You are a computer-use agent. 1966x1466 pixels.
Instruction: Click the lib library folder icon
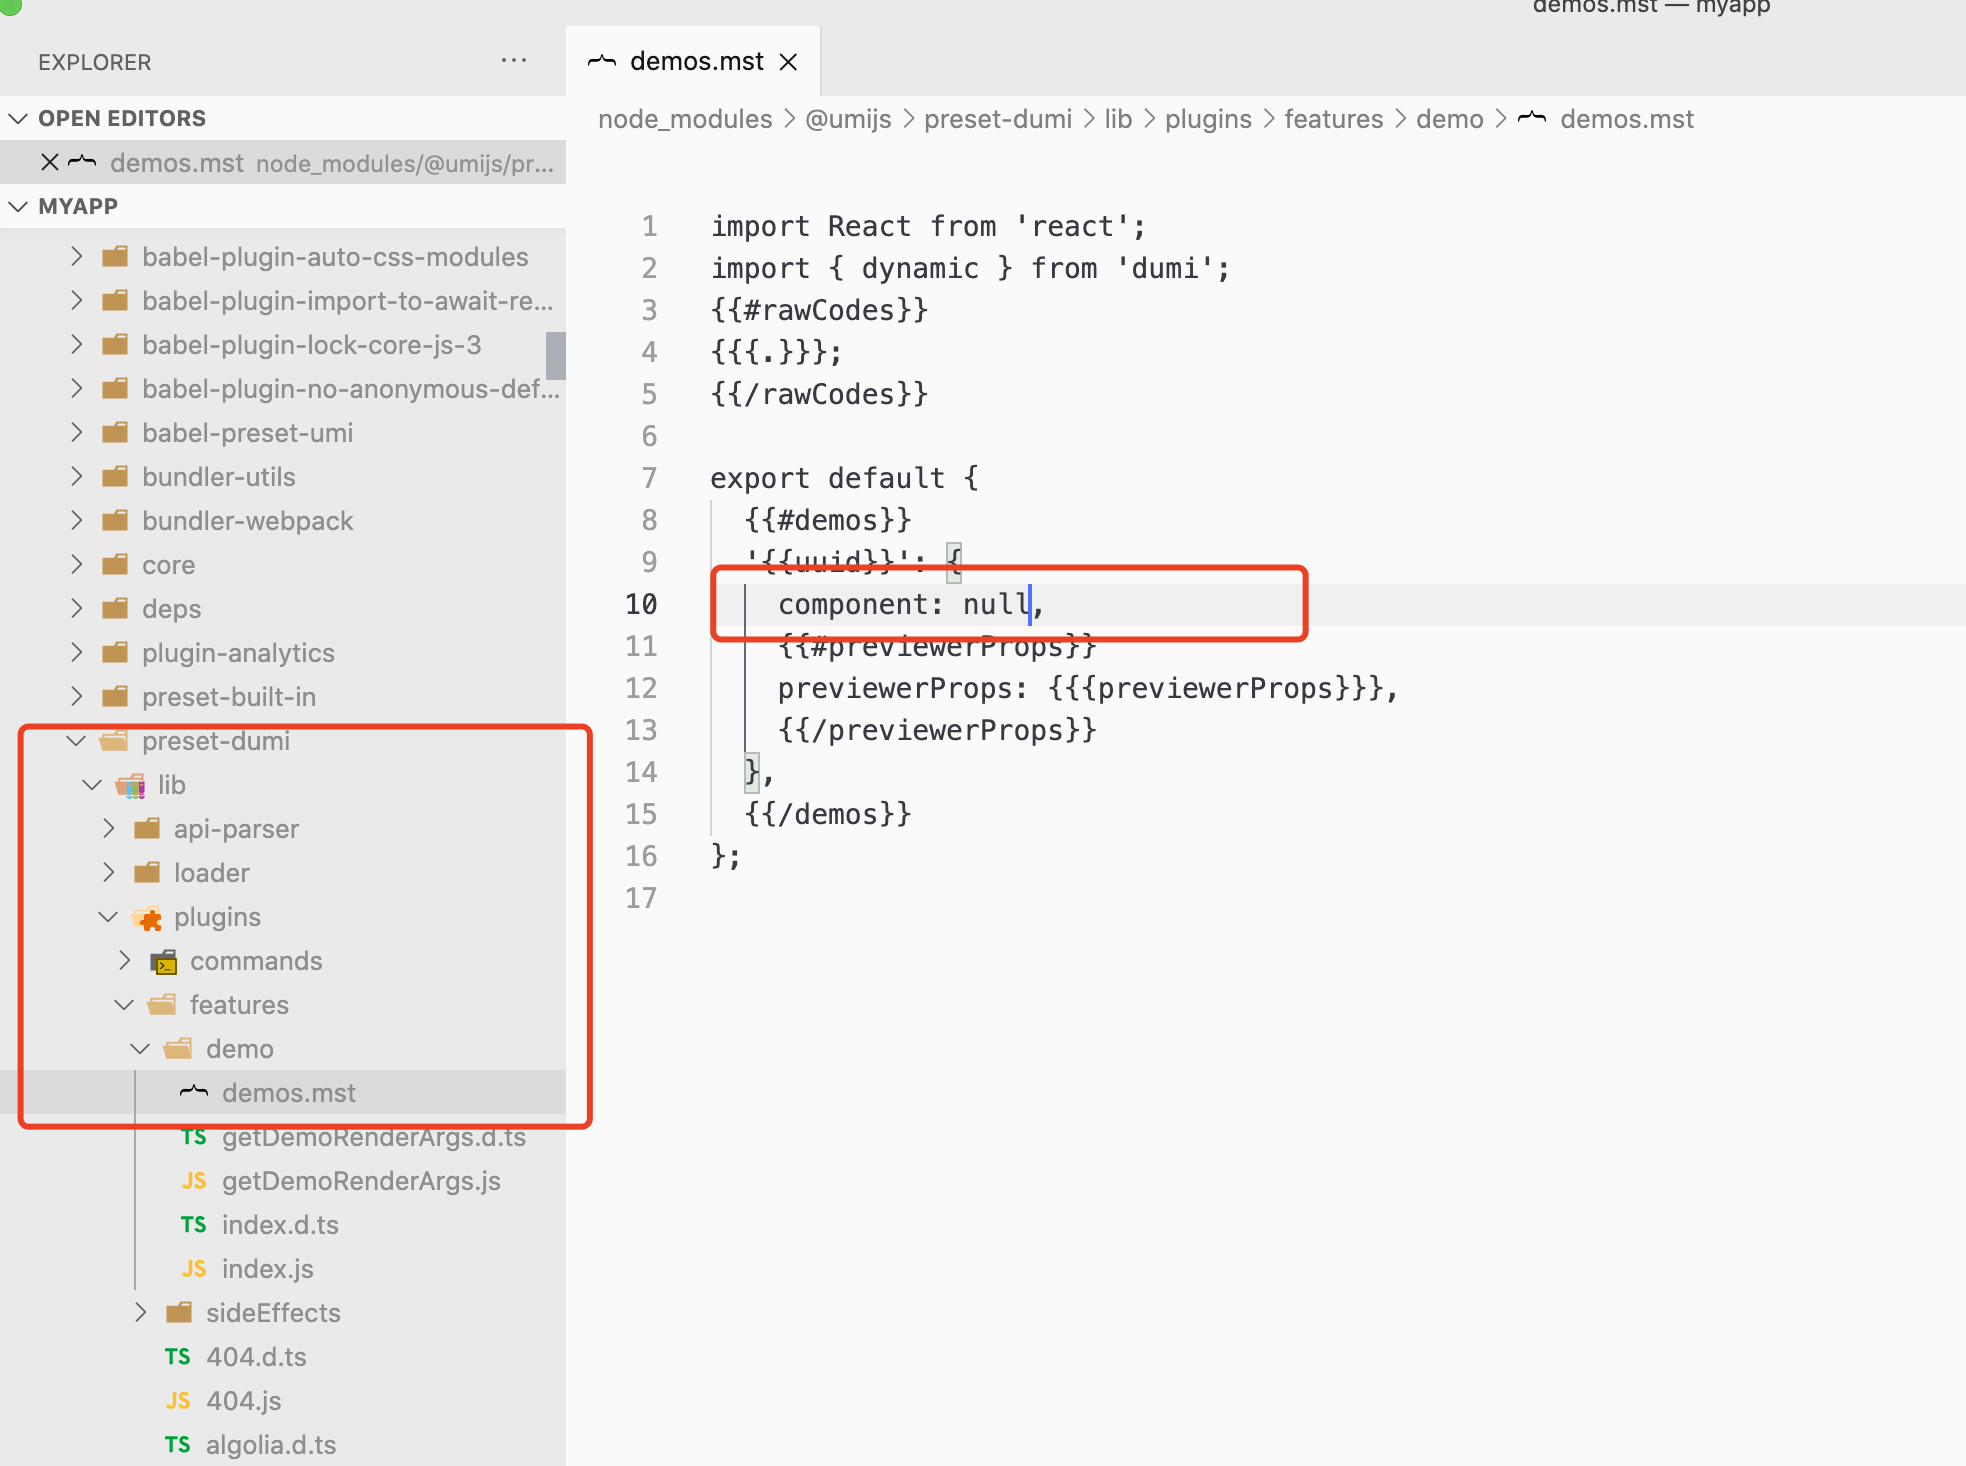click(x=131, y=785)
